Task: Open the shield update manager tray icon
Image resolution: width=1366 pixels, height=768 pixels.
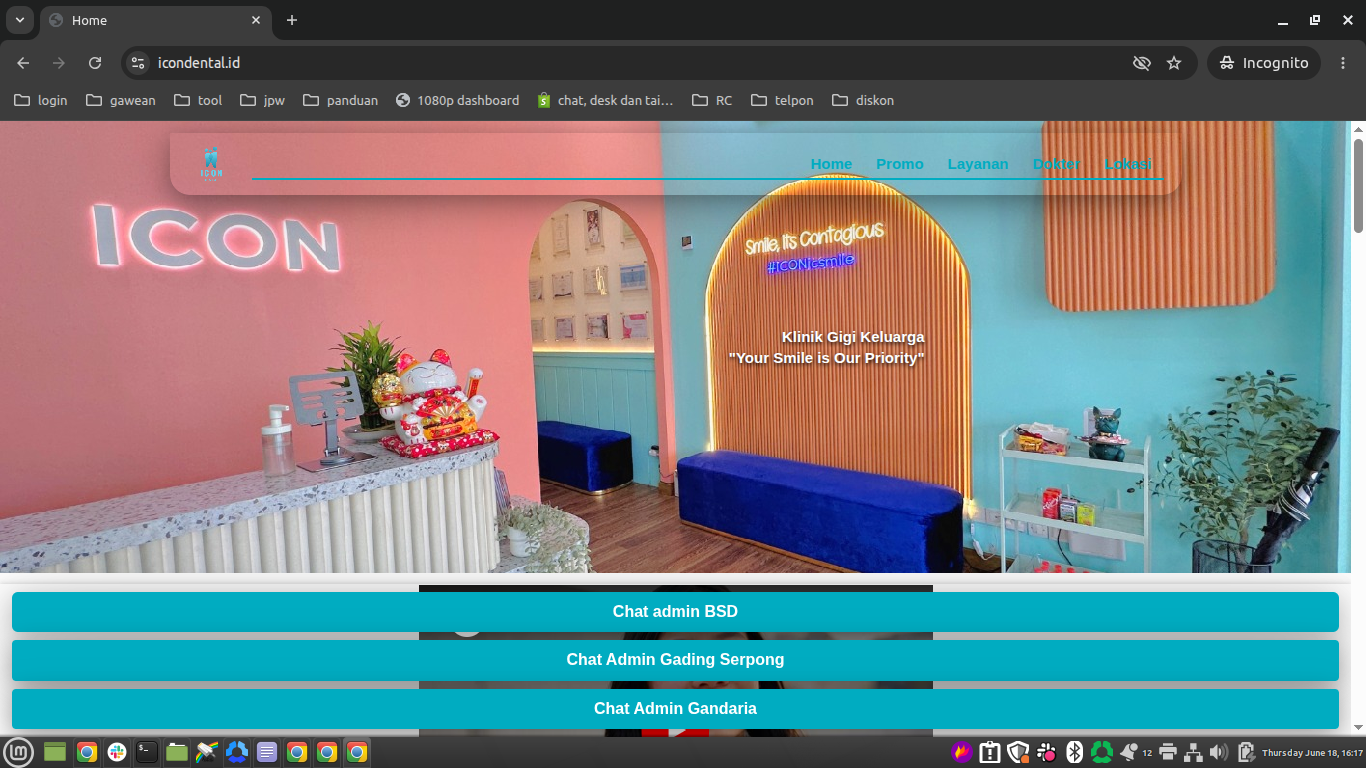Action: pos(1018,752)
